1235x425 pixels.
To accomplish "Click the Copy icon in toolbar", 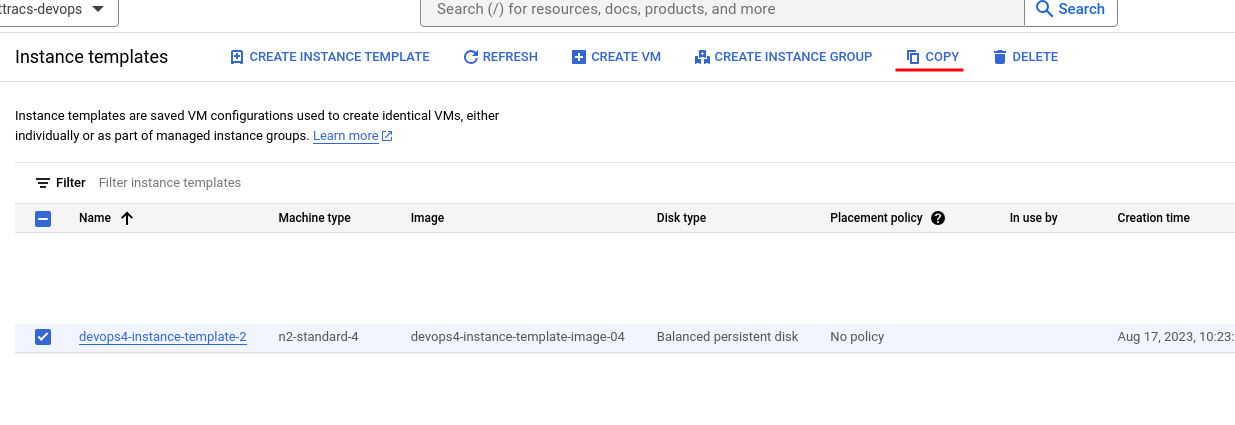I will [913, 57].
